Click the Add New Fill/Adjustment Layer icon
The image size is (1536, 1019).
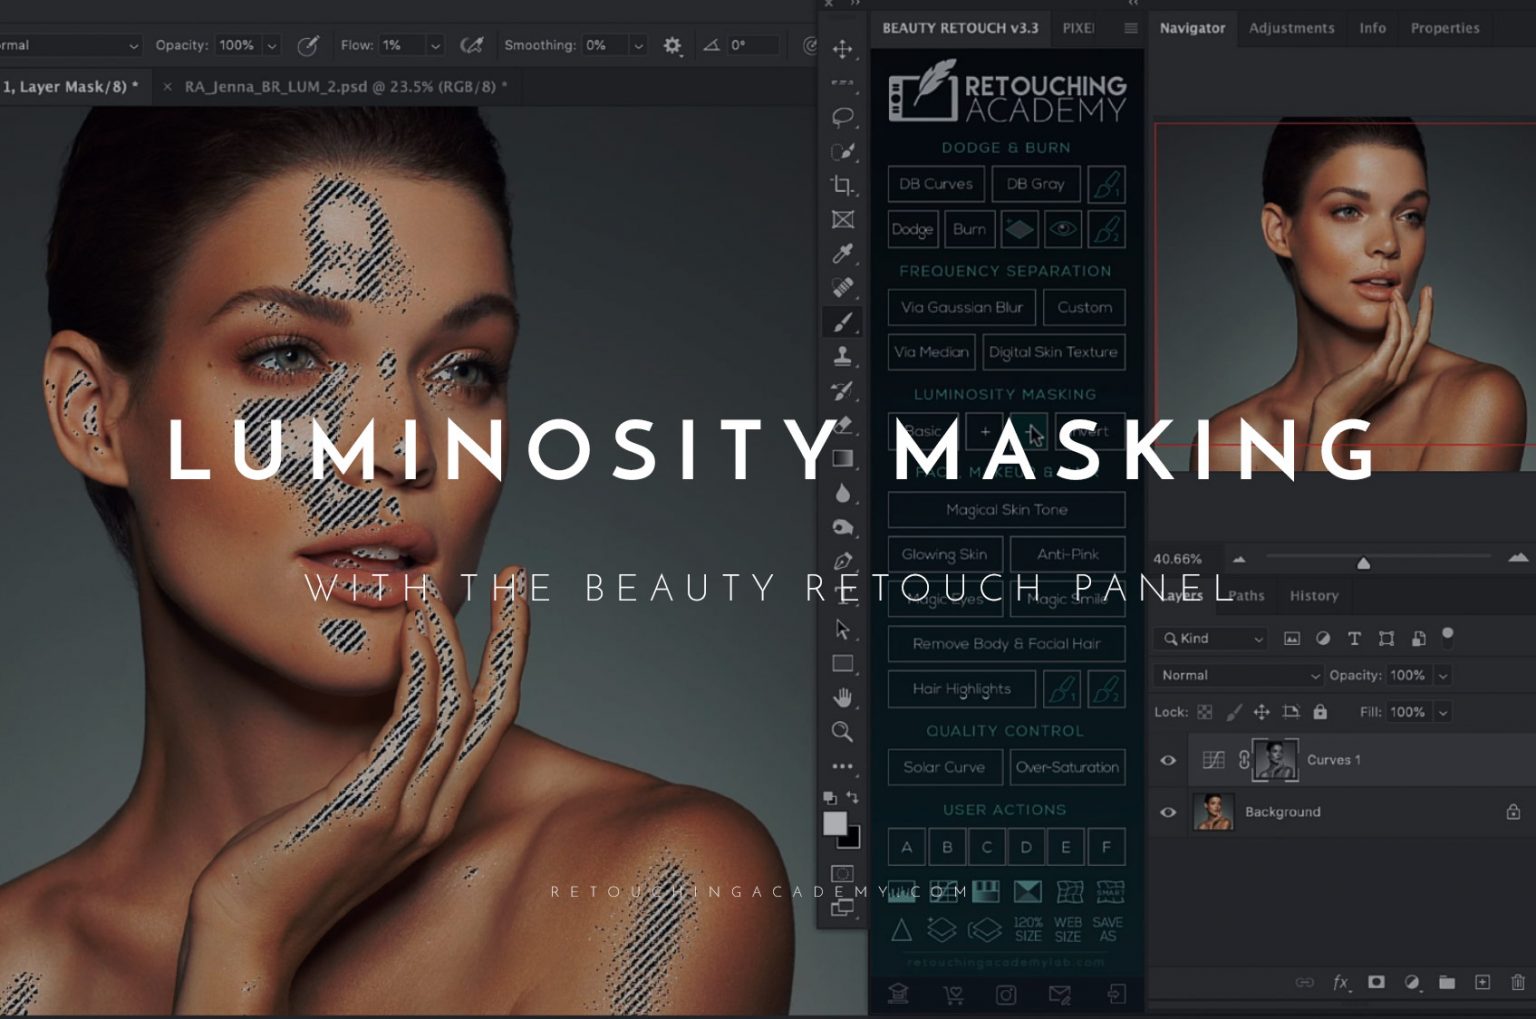tap(1413, 982)
